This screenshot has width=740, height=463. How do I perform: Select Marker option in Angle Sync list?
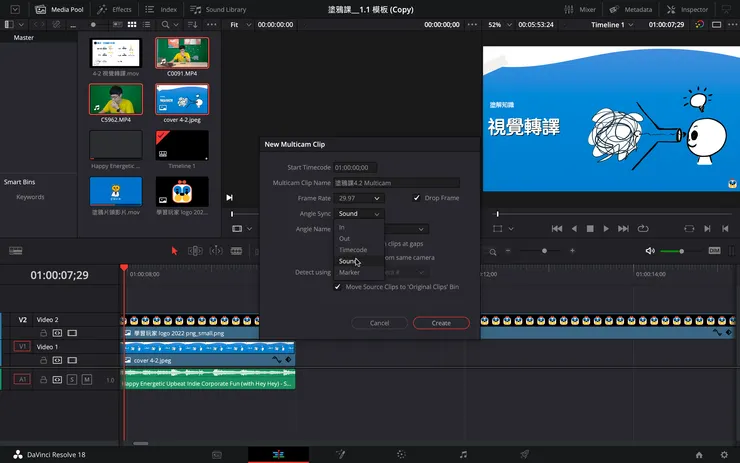pos(349,272)
